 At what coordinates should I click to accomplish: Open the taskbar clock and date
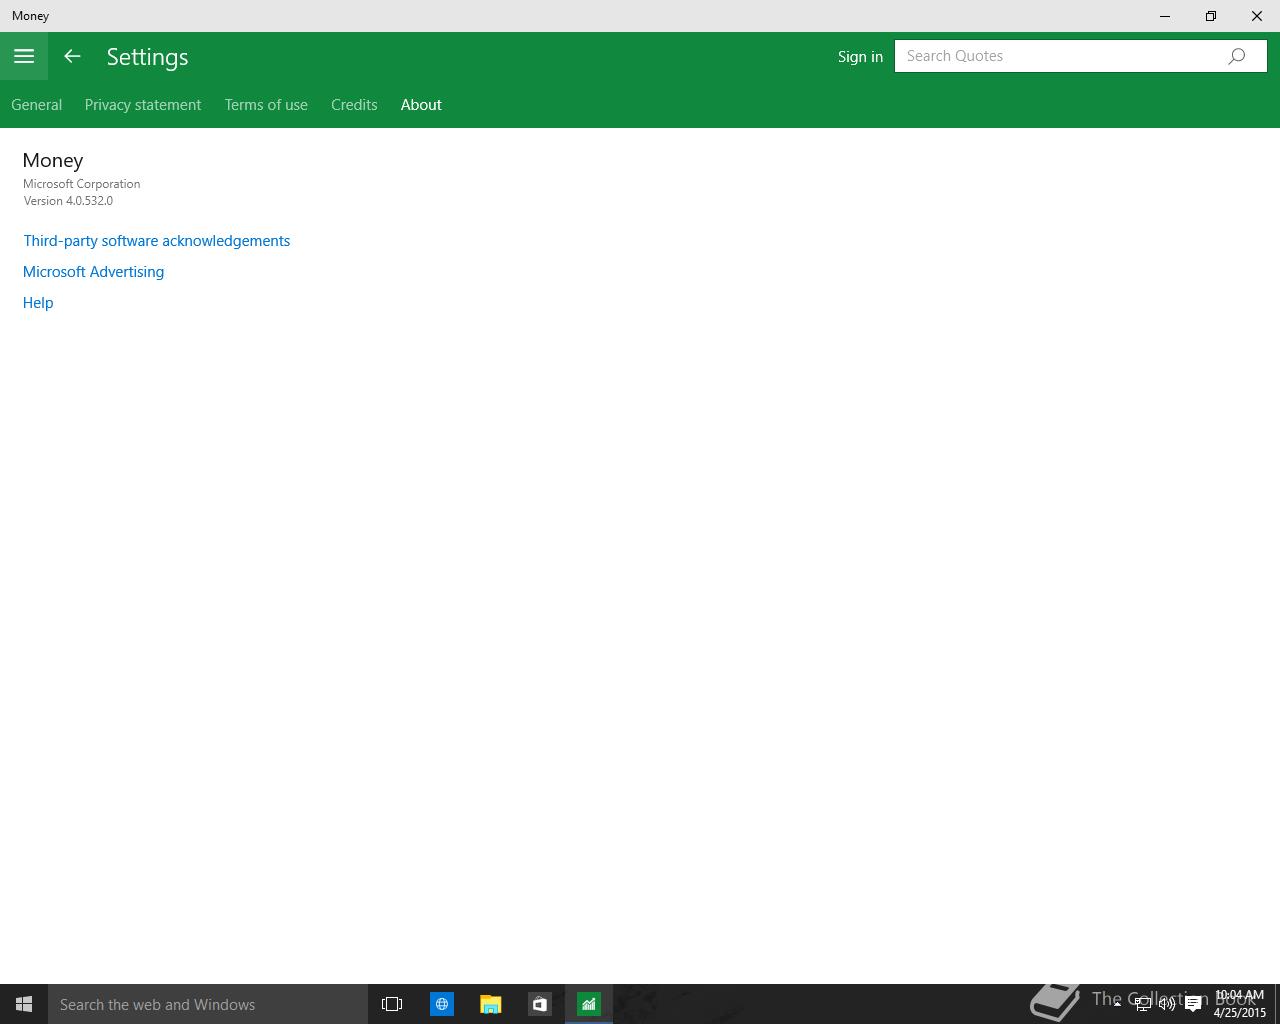point(1240,1004)
